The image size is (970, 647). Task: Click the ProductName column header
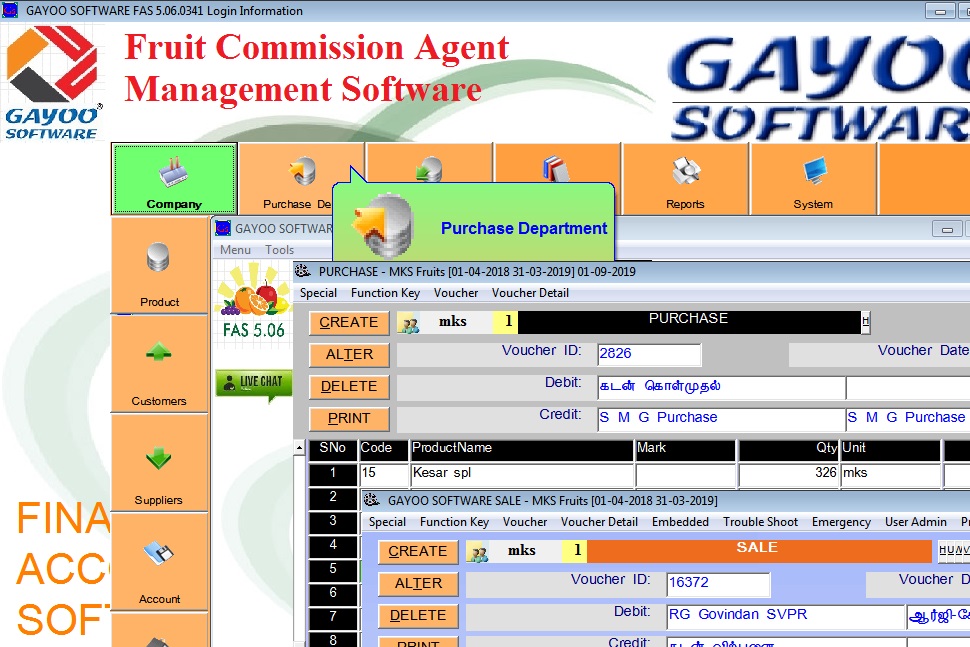pos(522,450)
